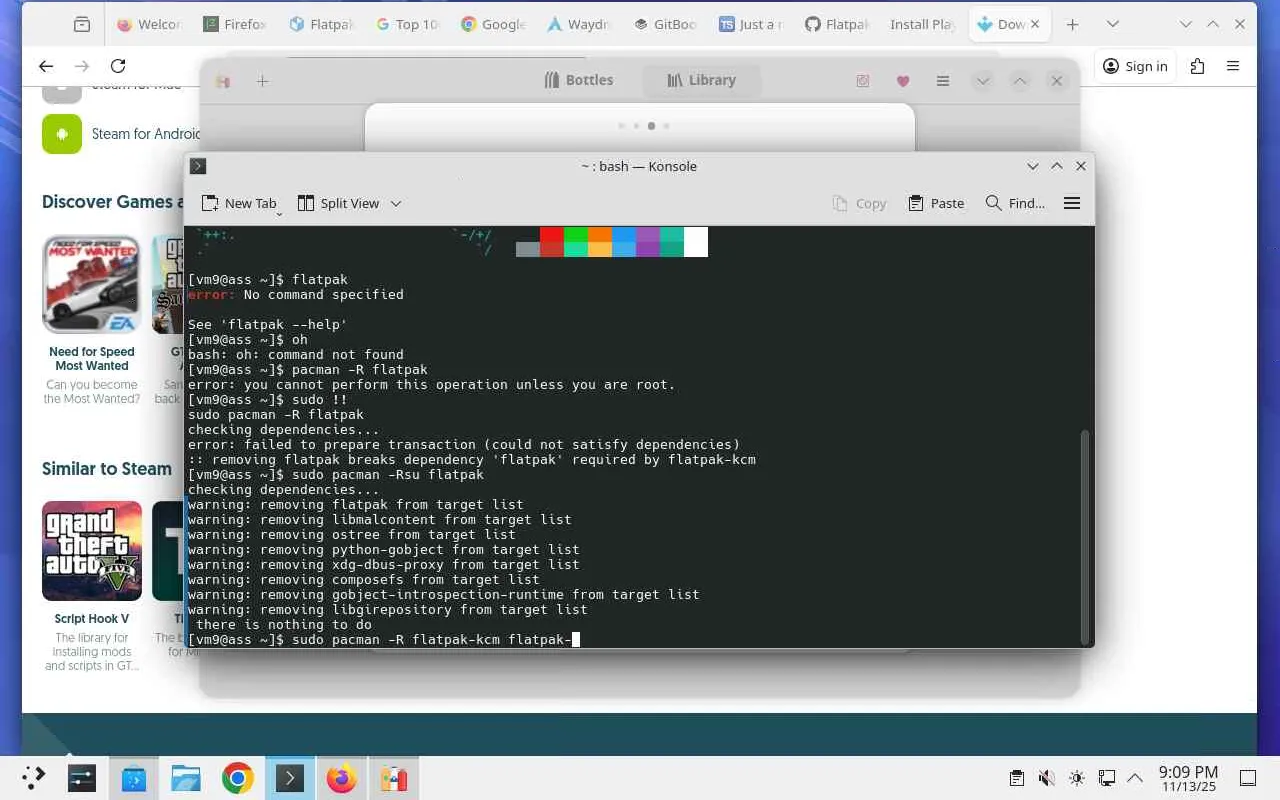Expand the Firefox list-all-tabs chevron

1112,25
